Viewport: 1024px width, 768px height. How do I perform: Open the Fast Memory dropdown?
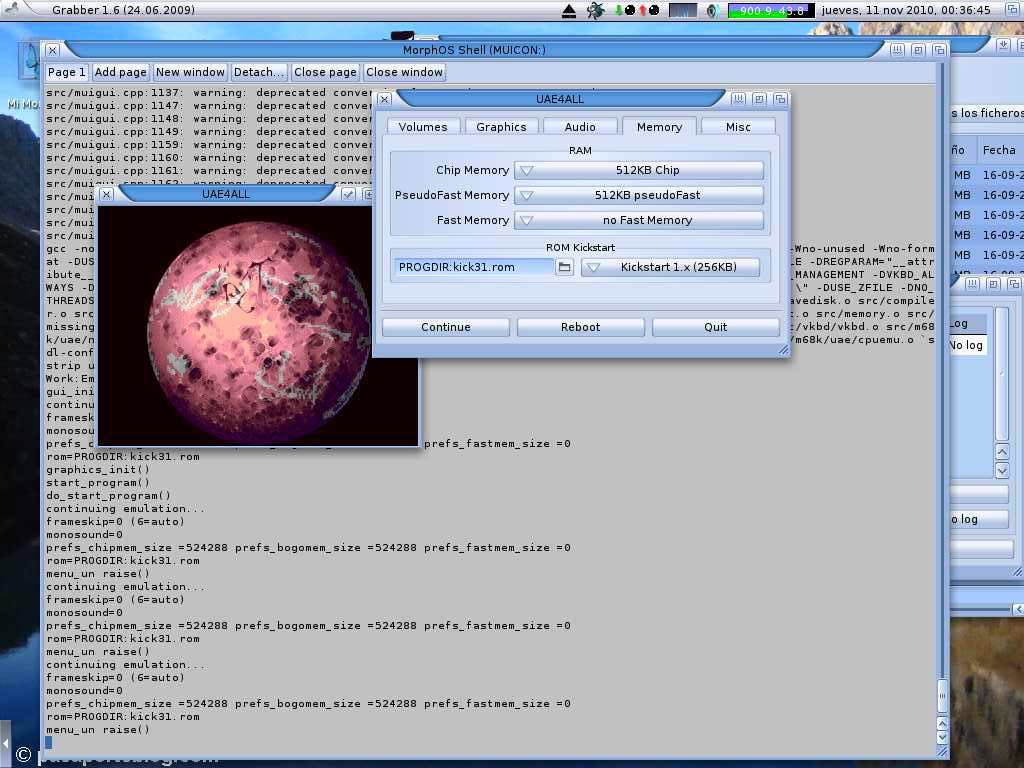(639, 220)
